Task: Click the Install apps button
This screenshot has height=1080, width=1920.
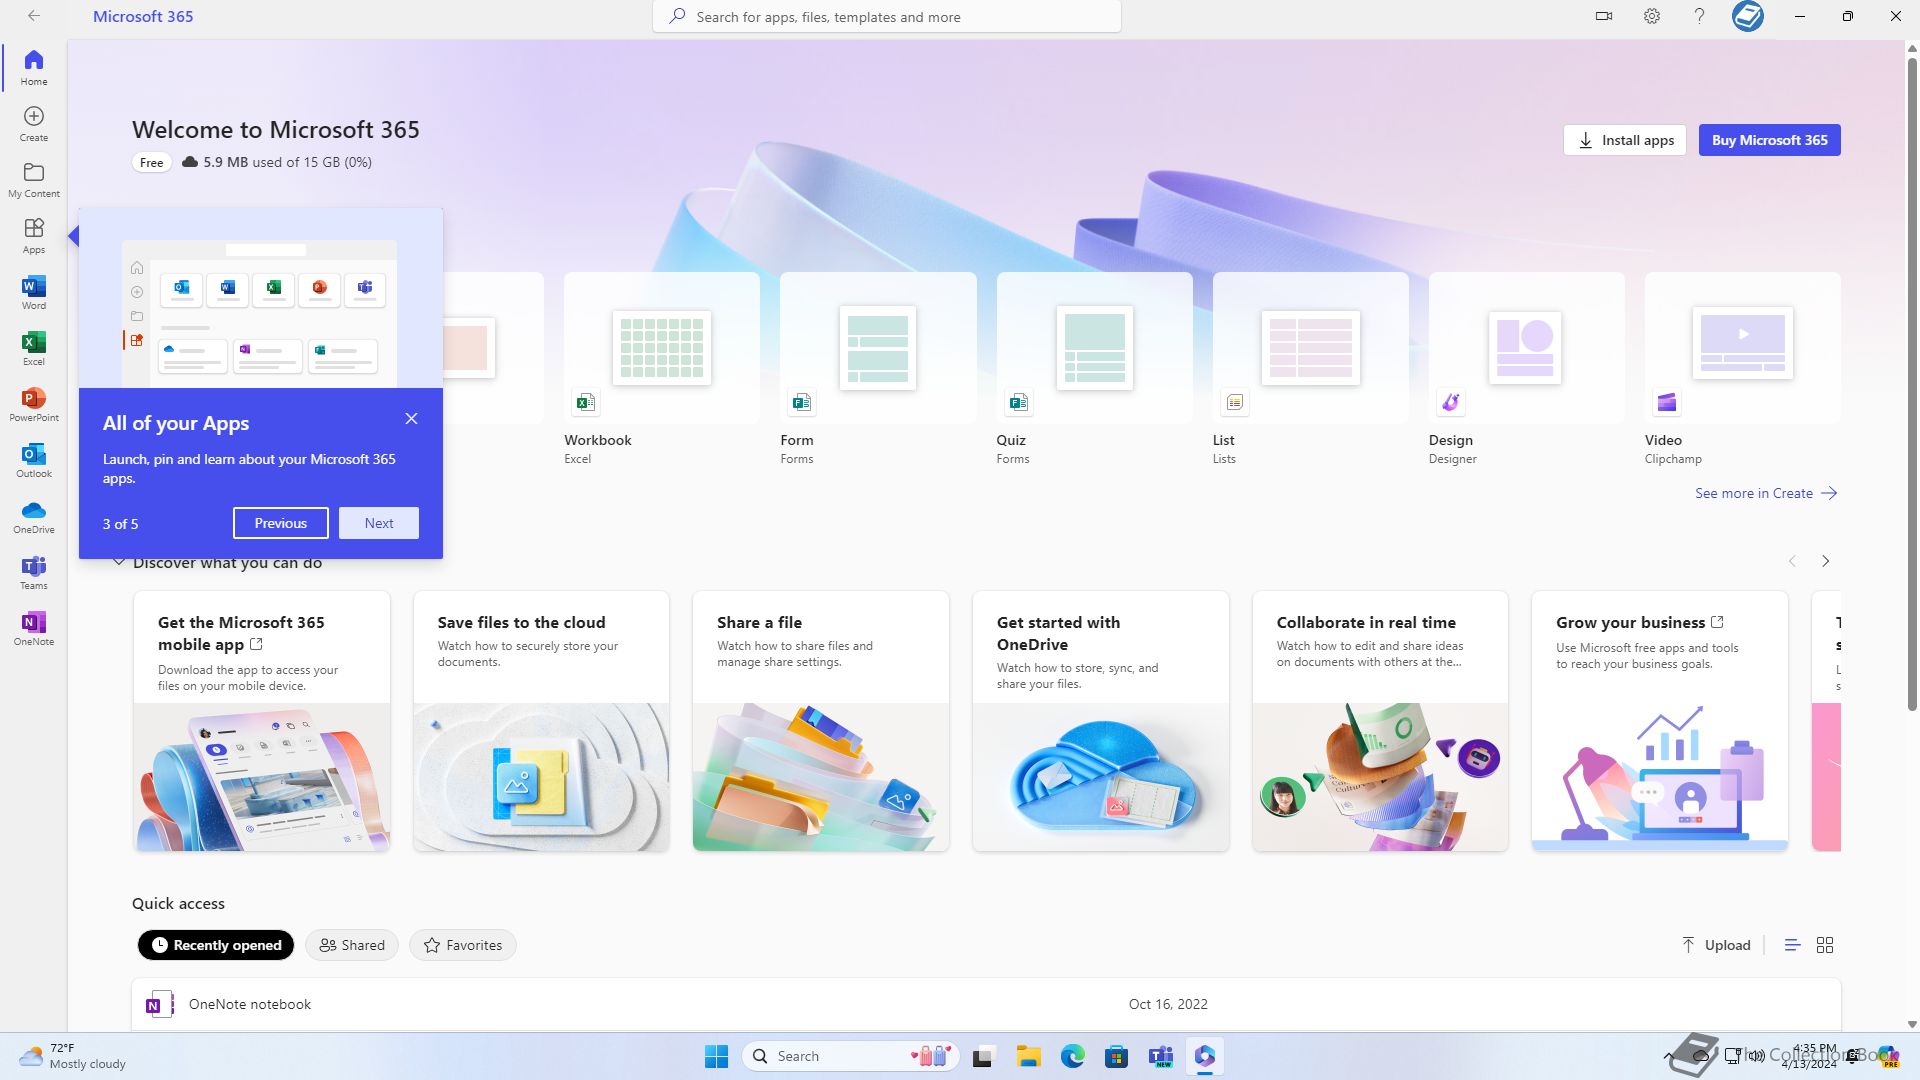Action: coord(1625,140)
